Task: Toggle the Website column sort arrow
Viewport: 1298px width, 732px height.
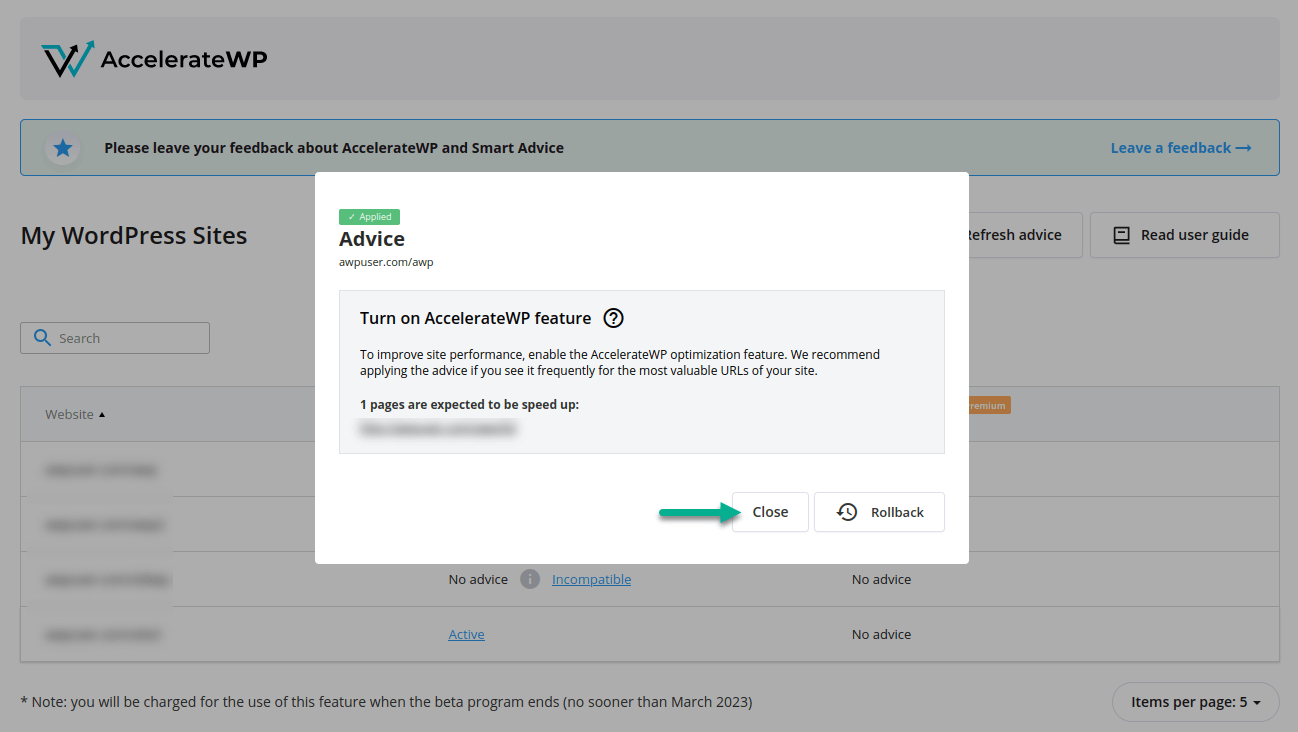Action: tap(103, 414)
